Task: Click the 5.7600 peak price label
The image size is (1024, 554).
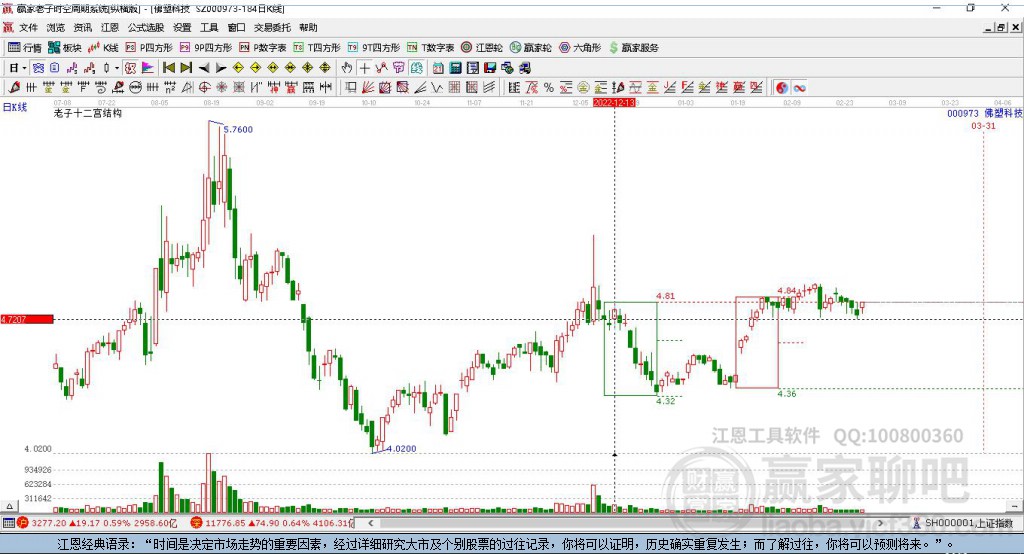Action: pos(238,129)
